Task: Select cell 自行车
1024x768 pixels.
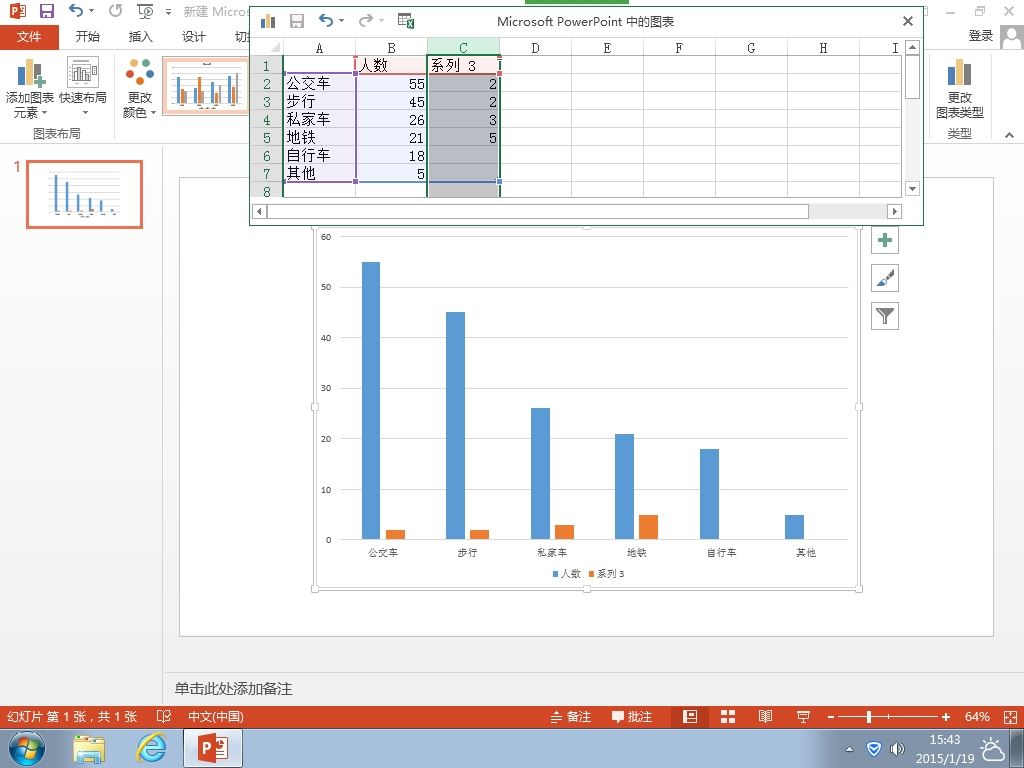Action: pos(319,155)
